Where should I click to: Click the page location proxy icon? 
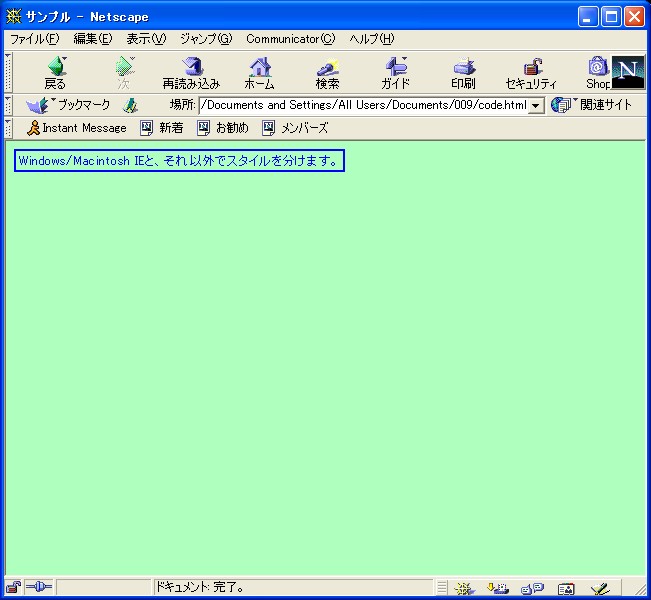pos(130,105)
